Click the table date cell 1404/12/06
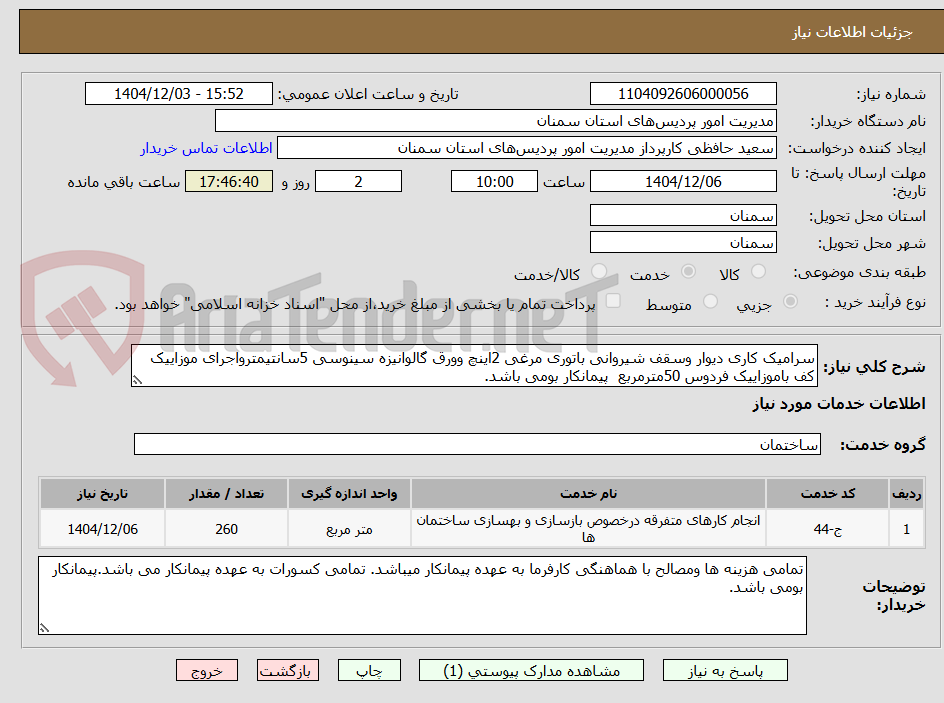This screenshot has height=703, width=944. (x=102, y=528)
